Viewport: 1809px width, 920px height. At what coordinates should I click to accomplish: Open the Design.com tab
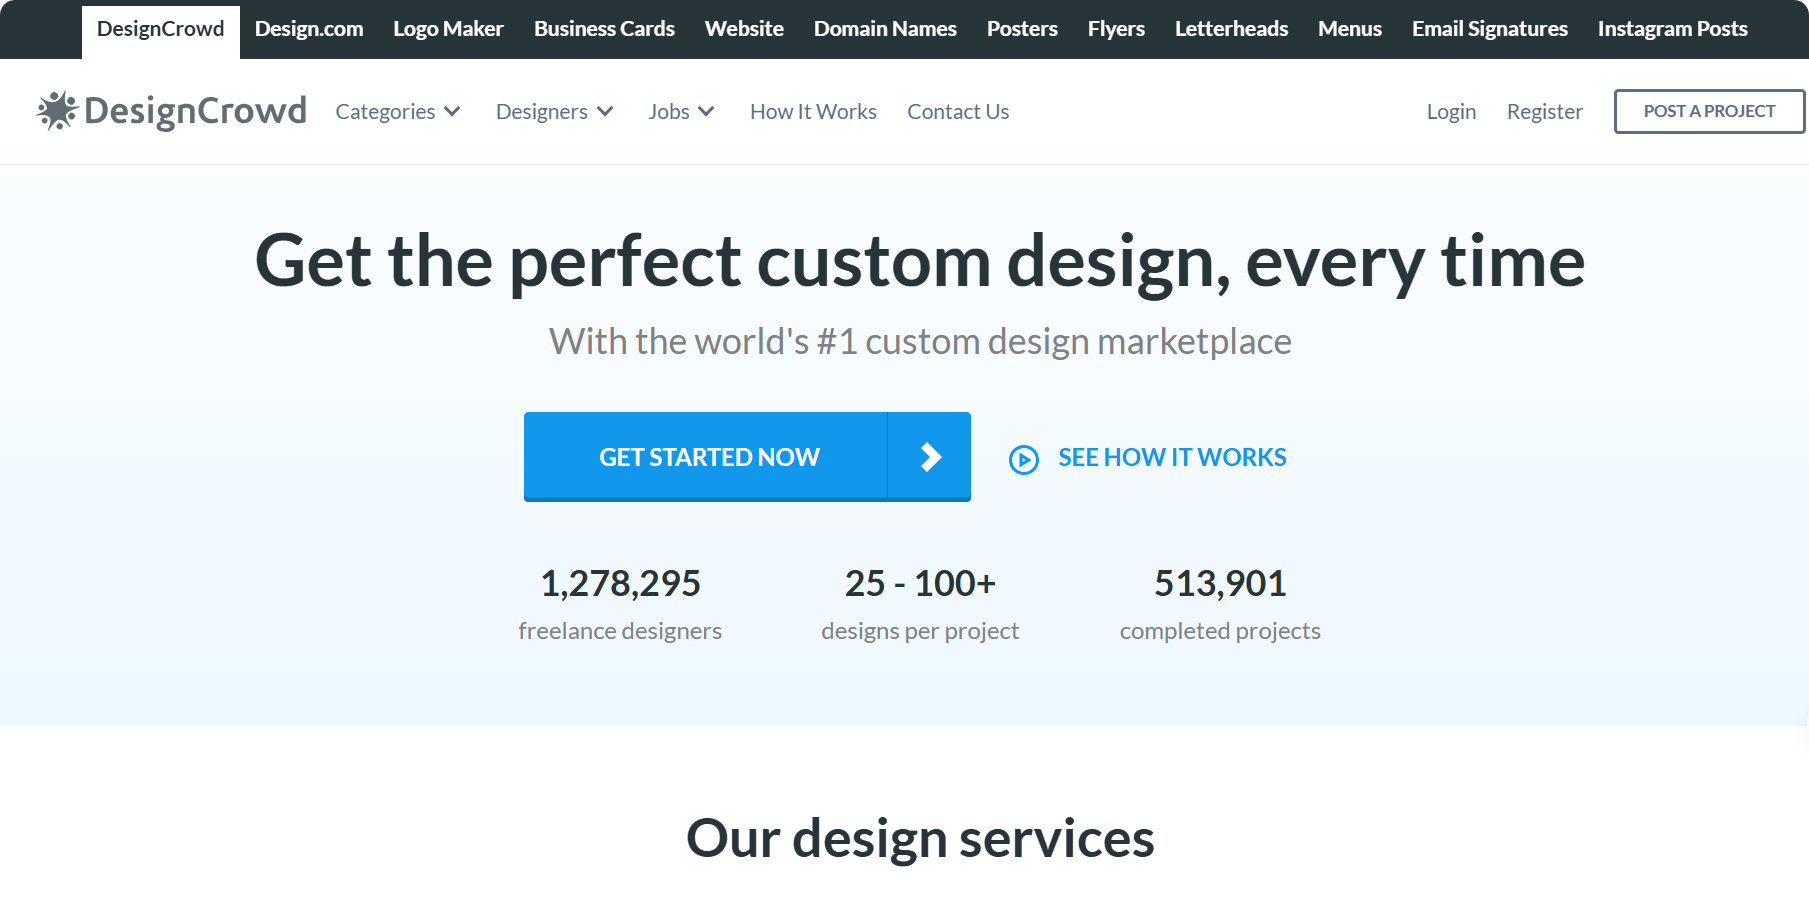point(309,29)
